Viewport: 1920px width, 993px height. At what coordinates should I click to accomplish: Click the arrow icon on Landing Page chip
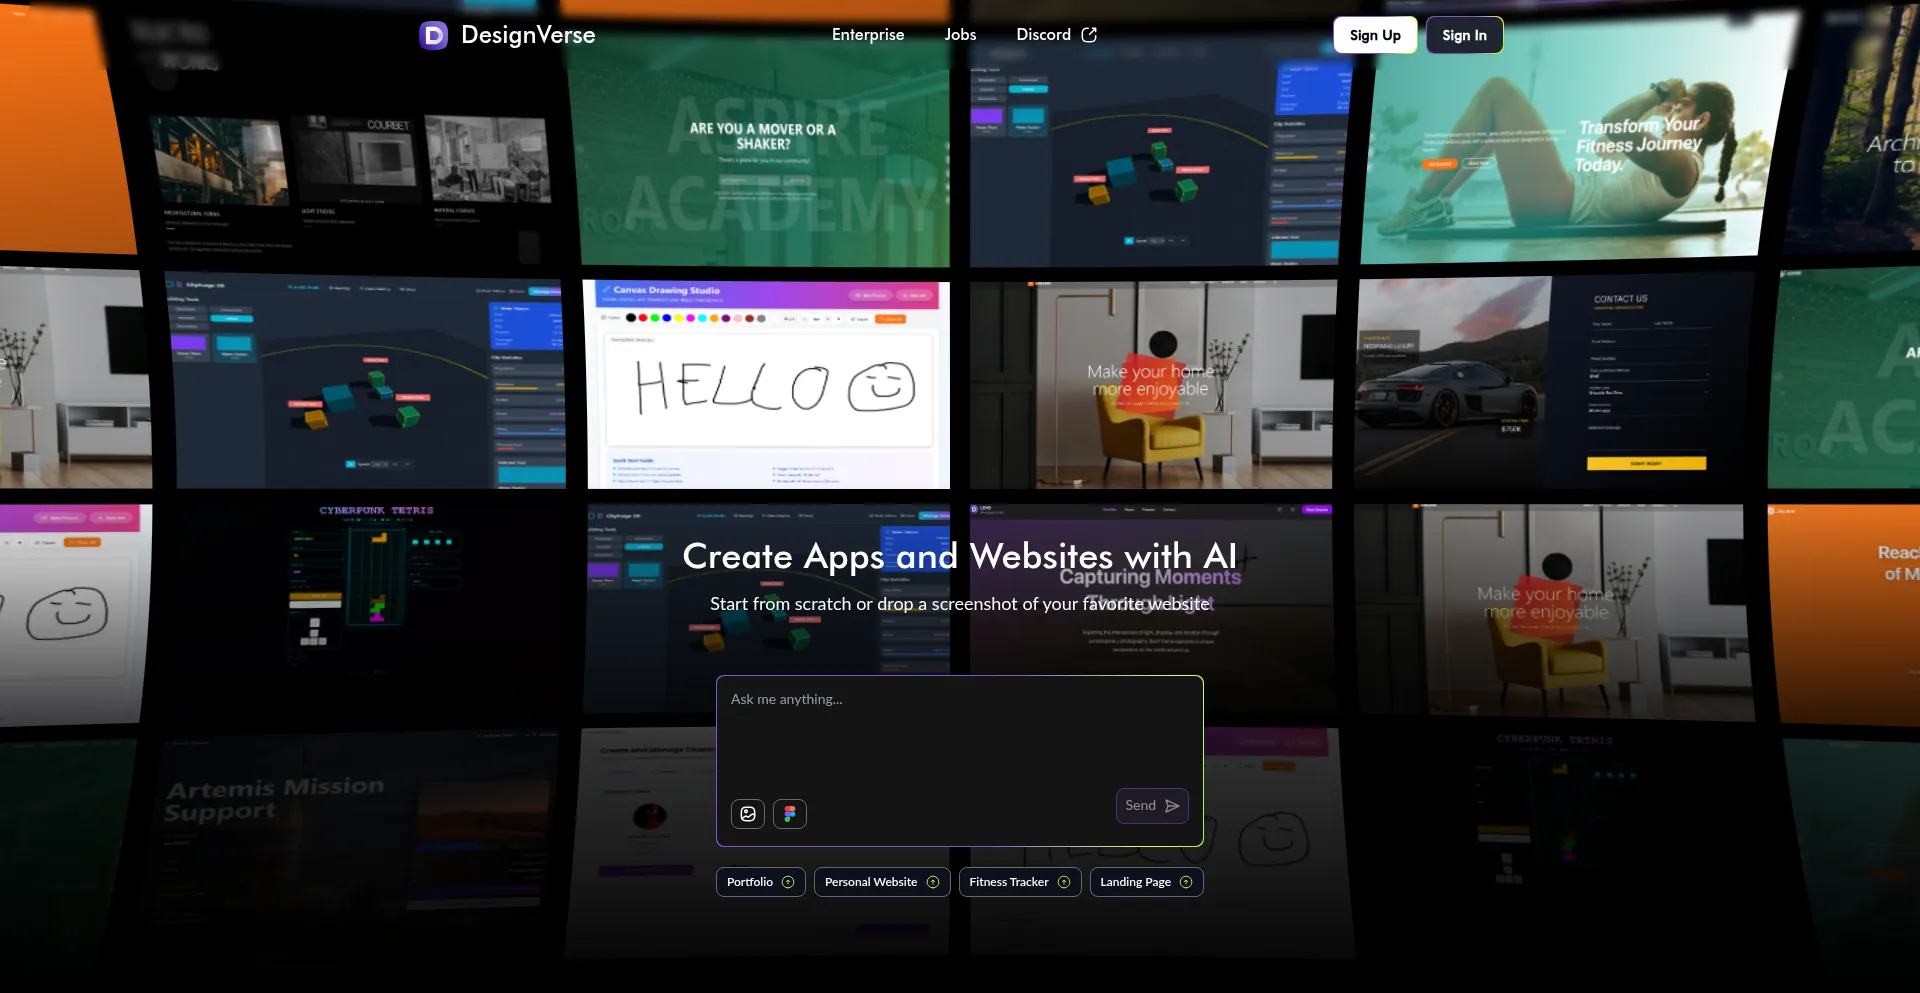click(1186, 882)
